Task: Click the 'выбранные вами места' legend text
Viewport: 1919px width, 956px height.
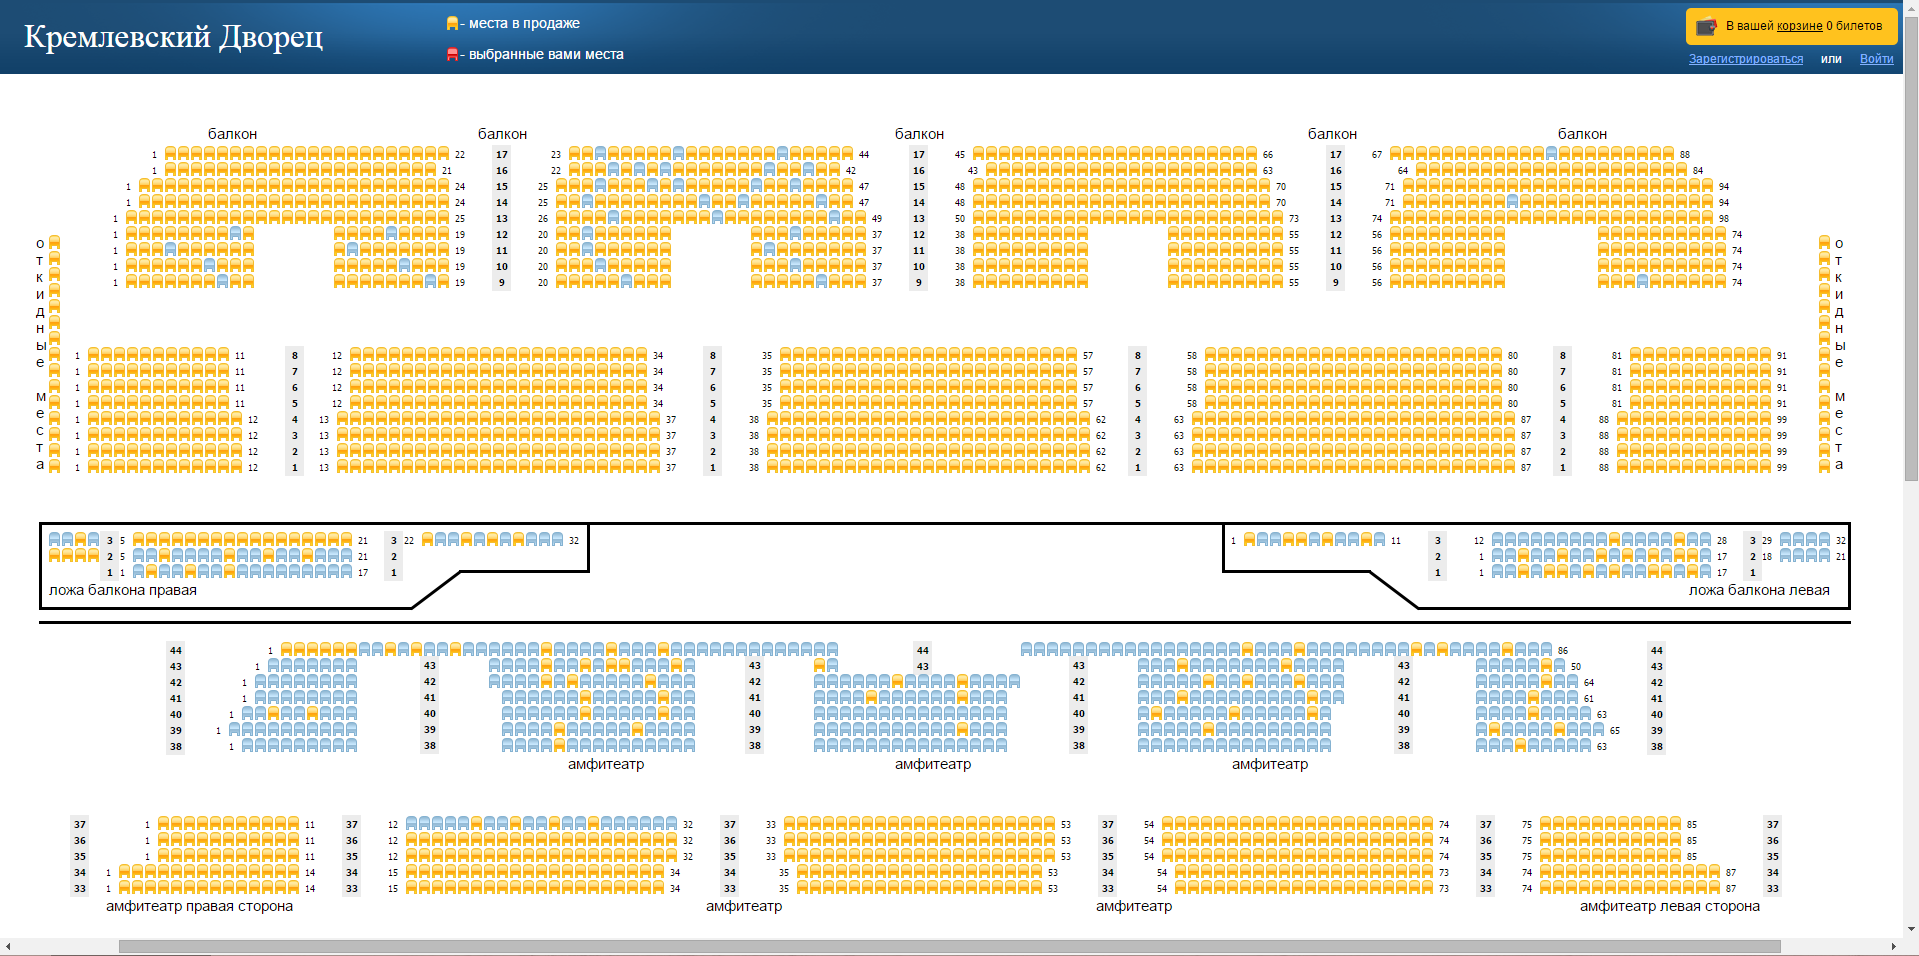Action: tap(546, 54)
